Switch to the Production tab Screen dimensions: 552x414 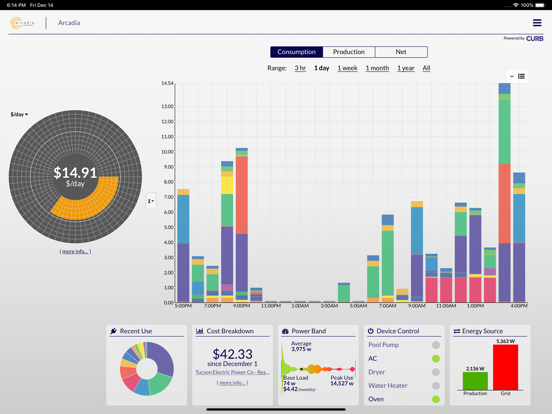pyautogui.click(x=349, y=52)
